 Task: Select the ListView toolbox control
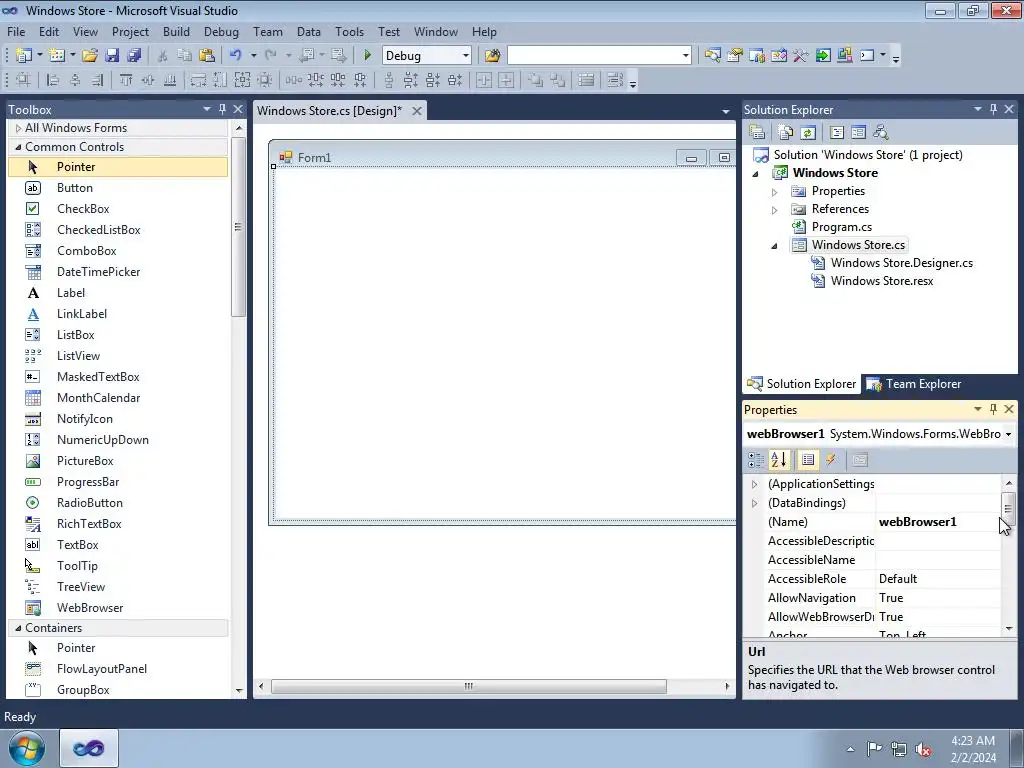click(118, 355)
